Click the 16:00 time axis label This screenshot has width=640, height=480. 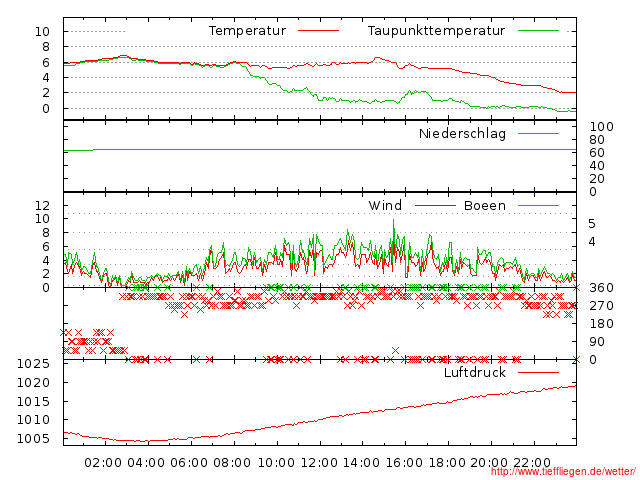404,463
